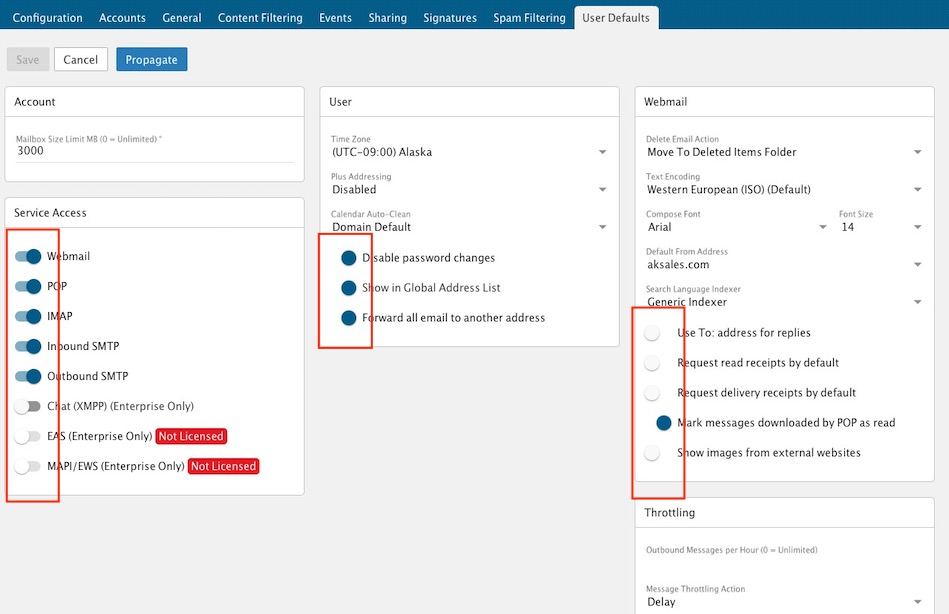Expand the Delete Email Action dropdown
Screen dimensions: 949x614
click(x=783, y=152)
